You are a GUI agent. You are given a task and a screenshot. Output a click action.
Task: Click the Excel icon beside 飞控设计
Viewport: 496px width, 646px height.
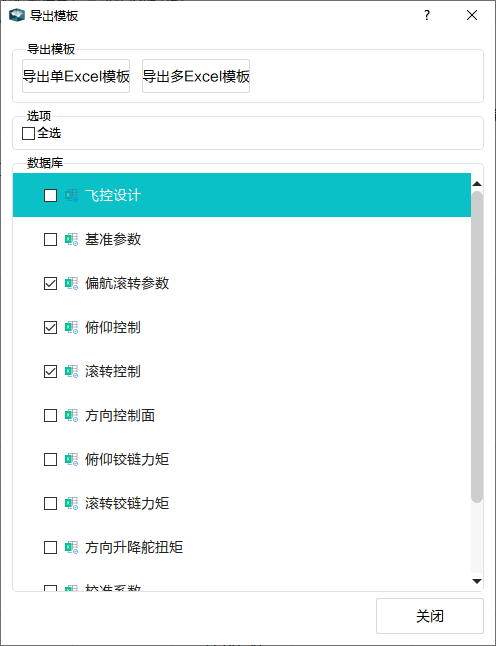pyautogui.click(x=71, y=195)
